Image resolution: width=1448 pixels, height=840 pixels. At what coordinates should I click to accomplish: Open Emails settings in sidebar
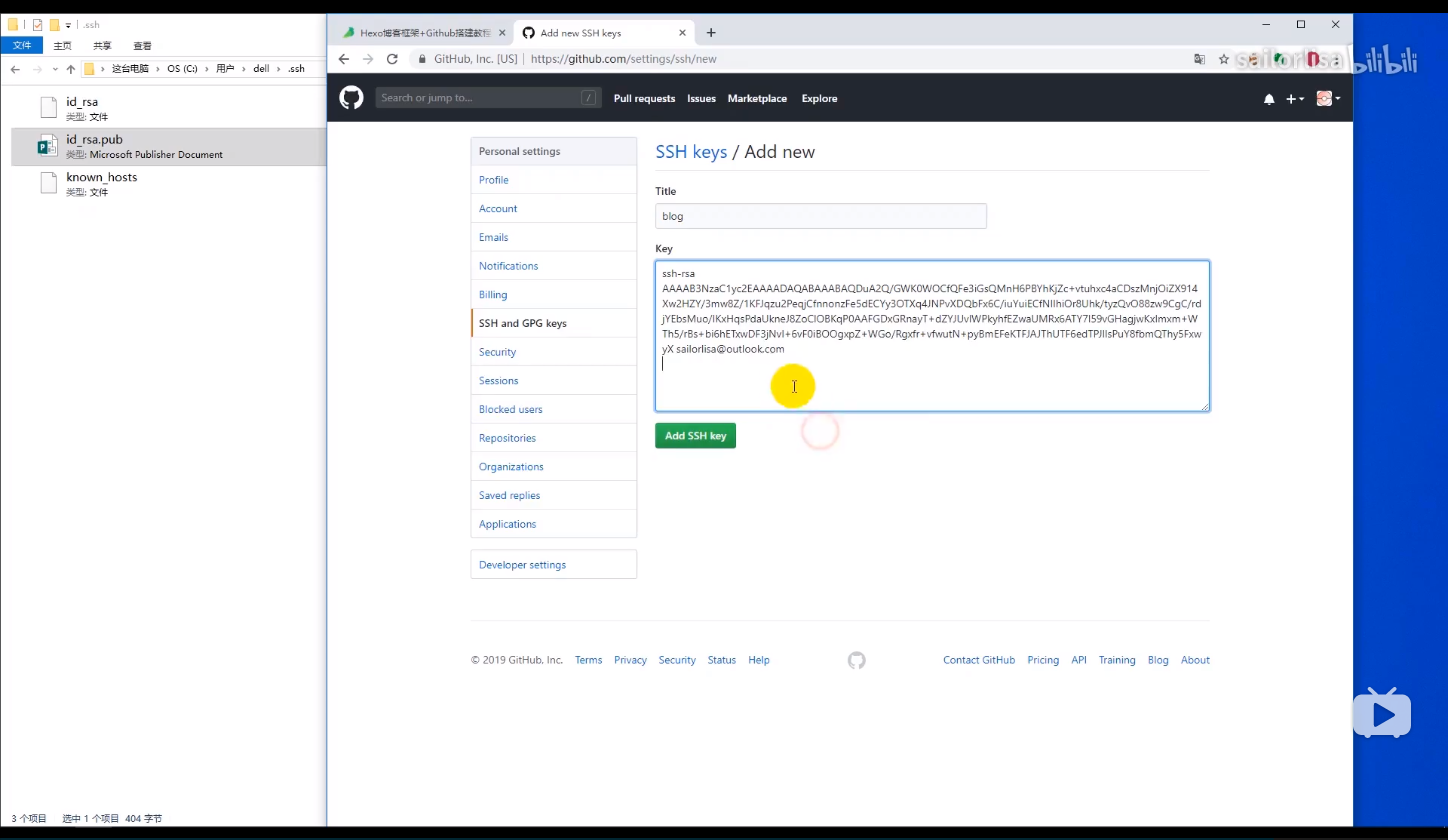tap(554, 237)
